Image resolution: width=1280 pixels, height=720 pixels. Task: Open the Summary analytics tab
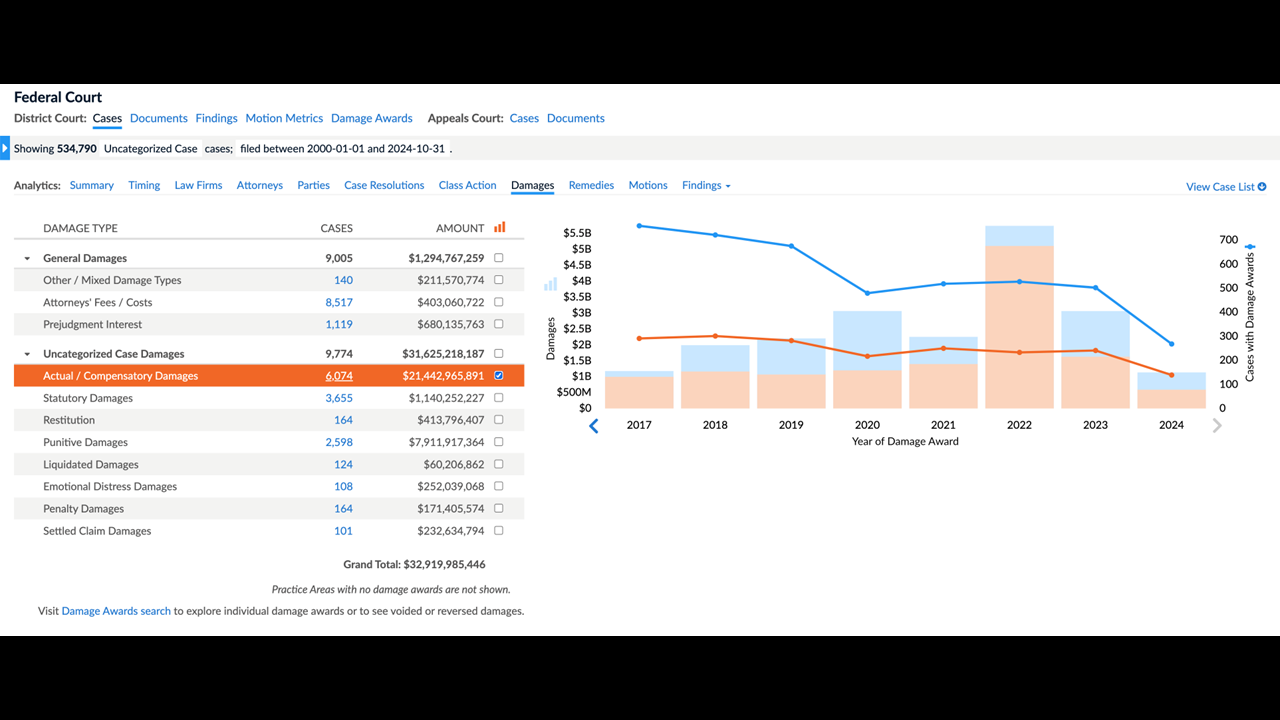click(x=92, y=185)
